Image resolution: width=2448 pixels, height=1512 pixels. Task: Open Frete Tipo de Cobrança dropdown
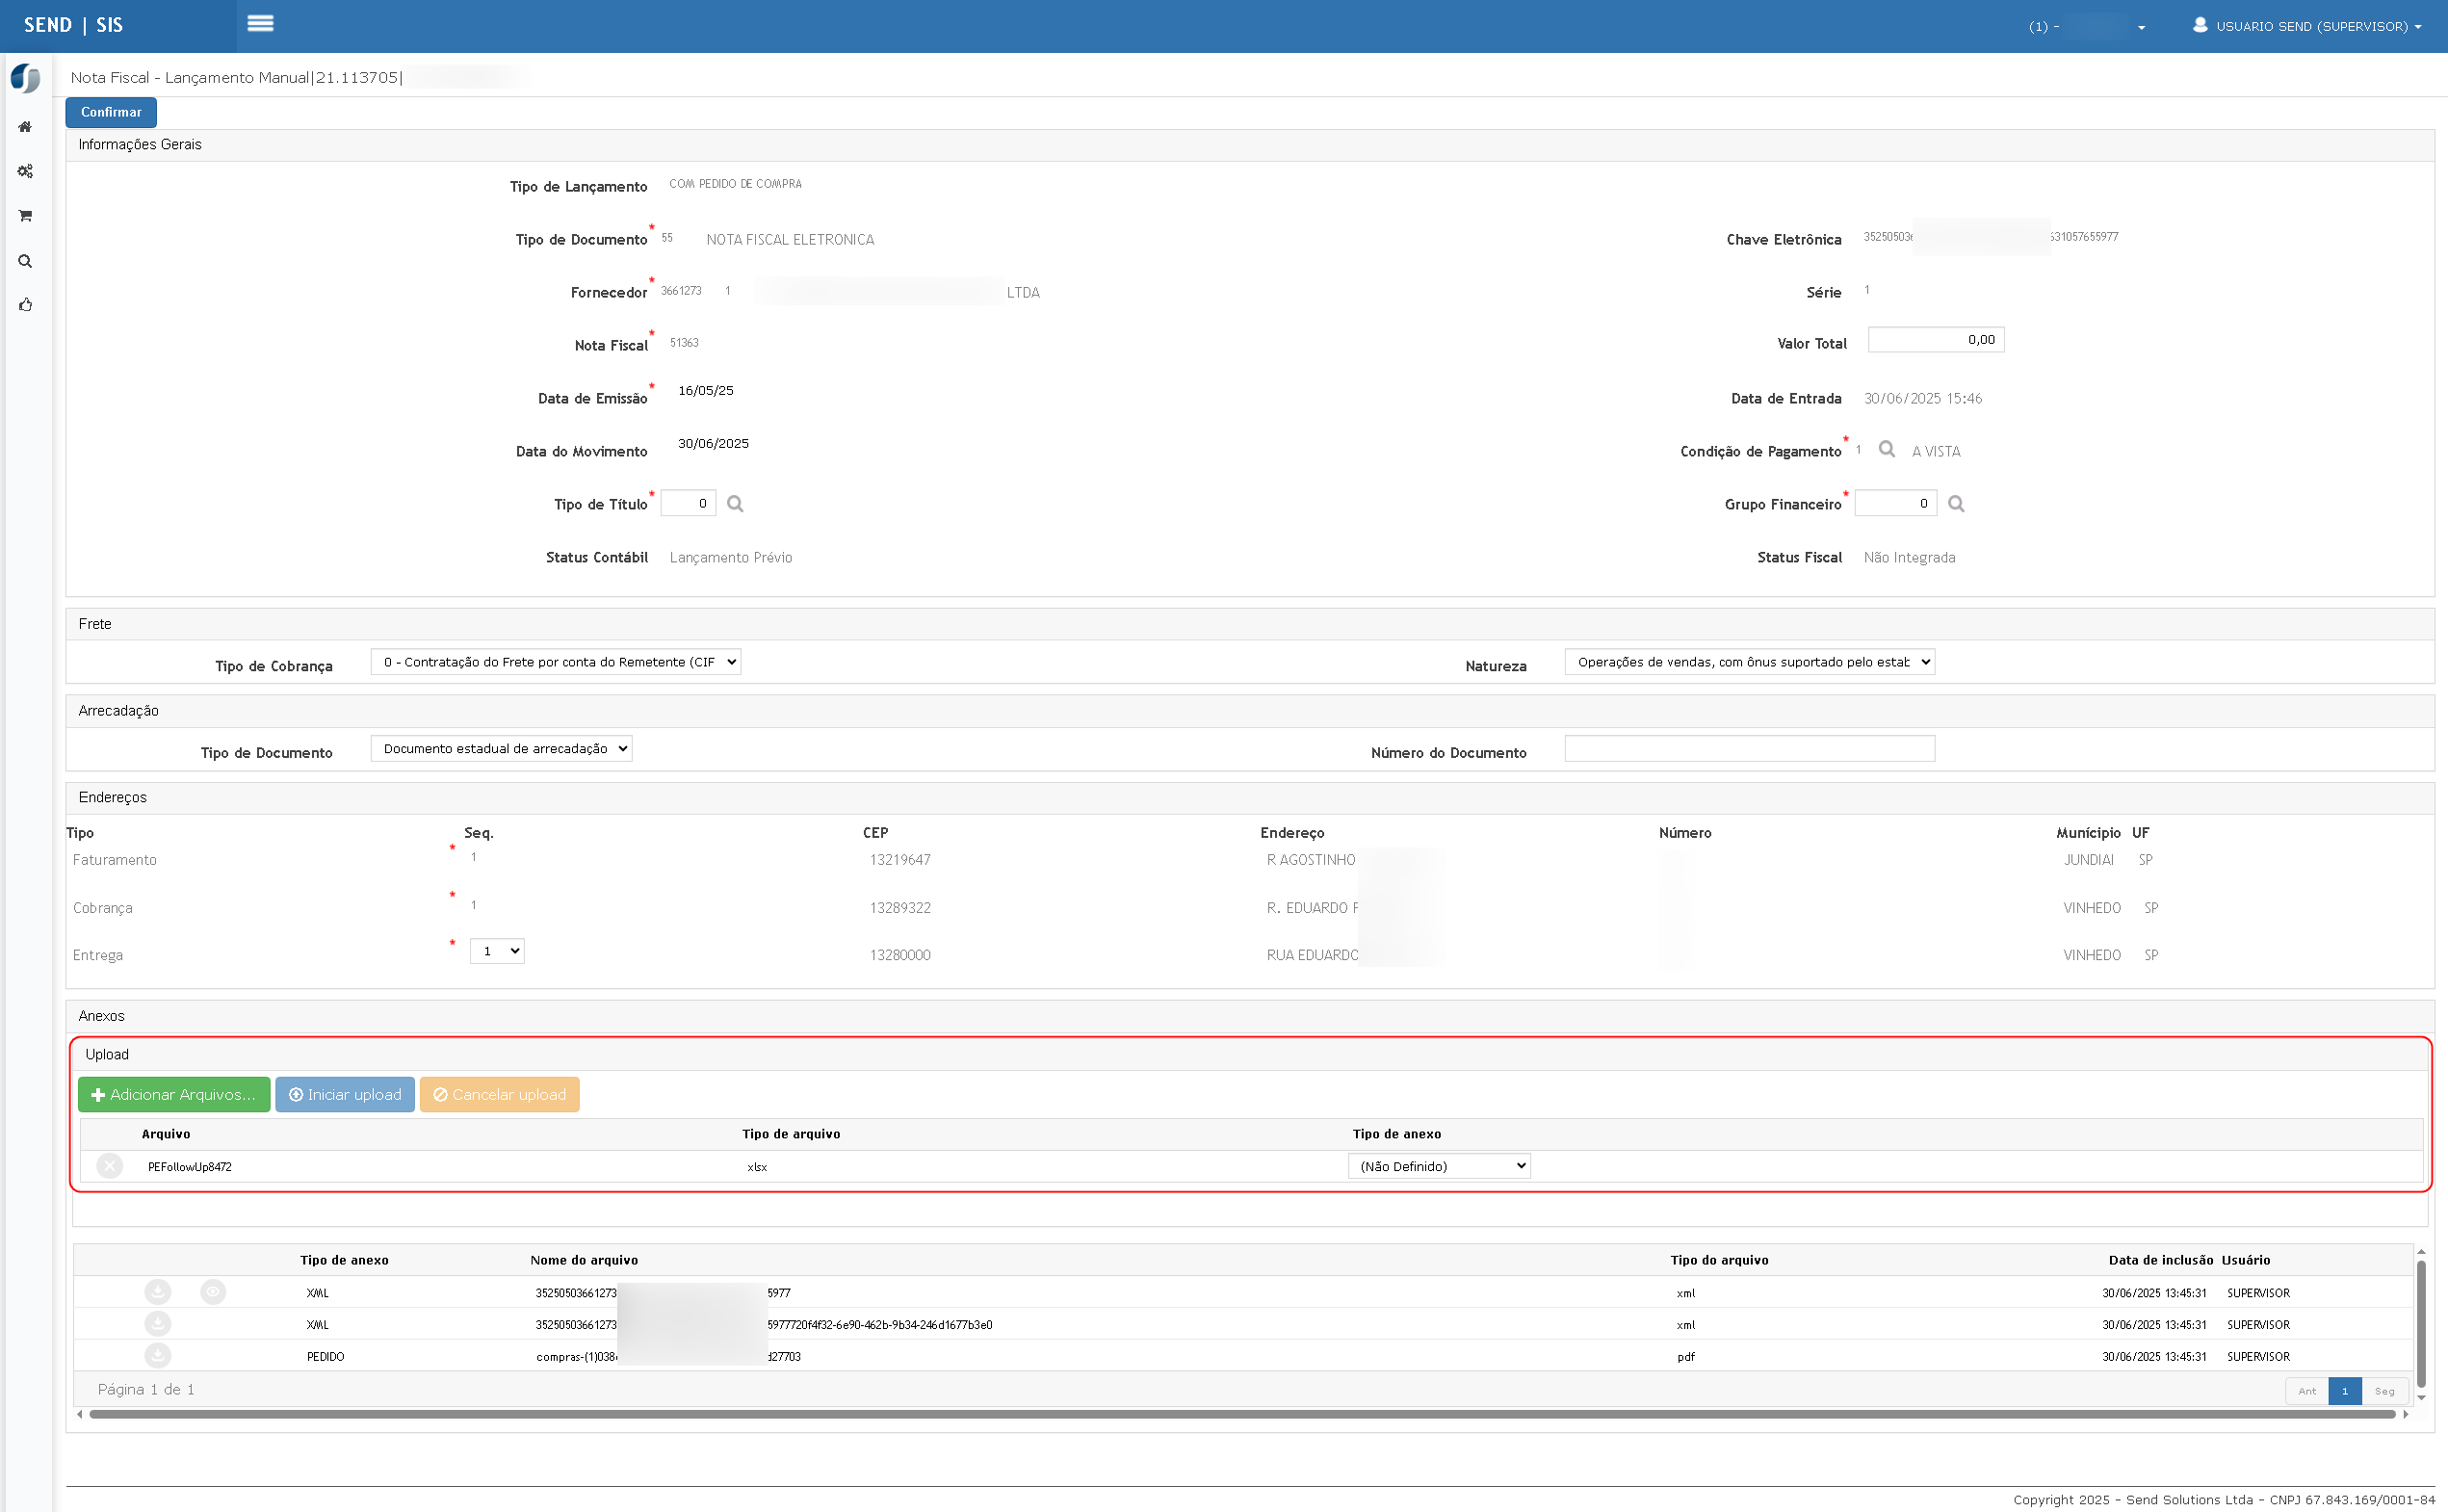(556, 662)
